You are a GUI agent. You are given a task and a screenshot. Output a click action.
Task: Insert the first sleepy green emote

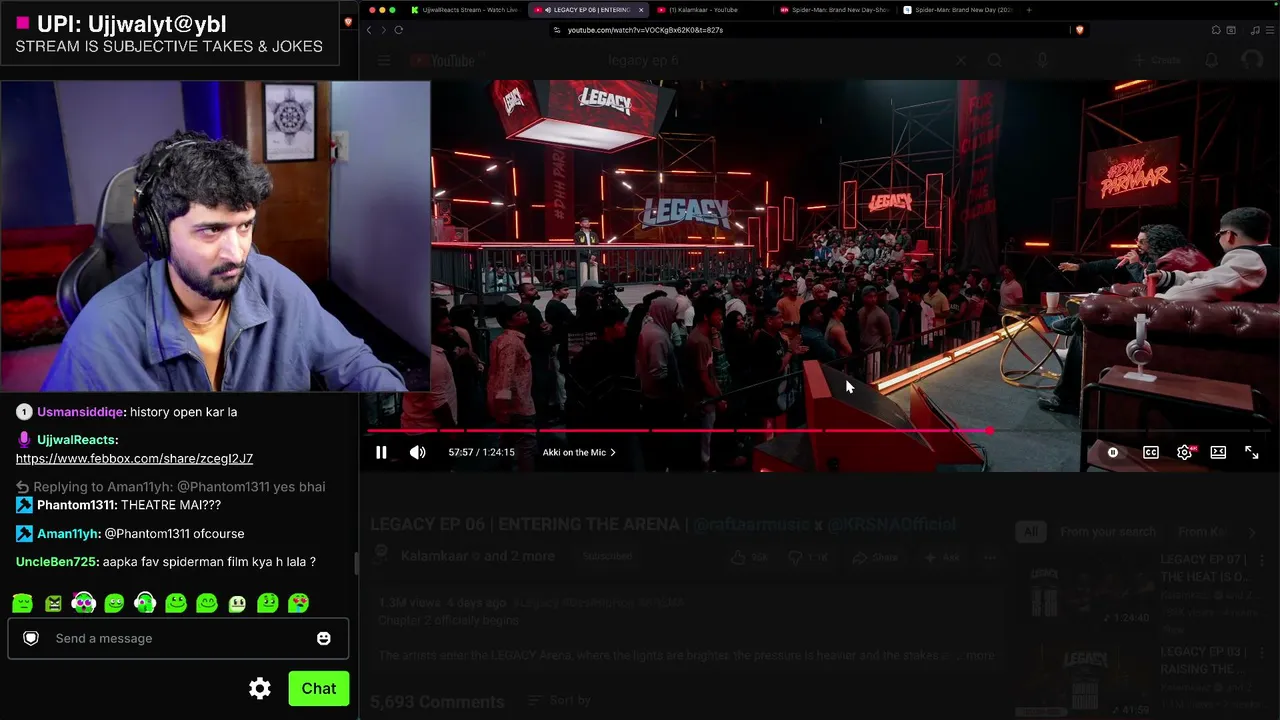tap(22, 603)
